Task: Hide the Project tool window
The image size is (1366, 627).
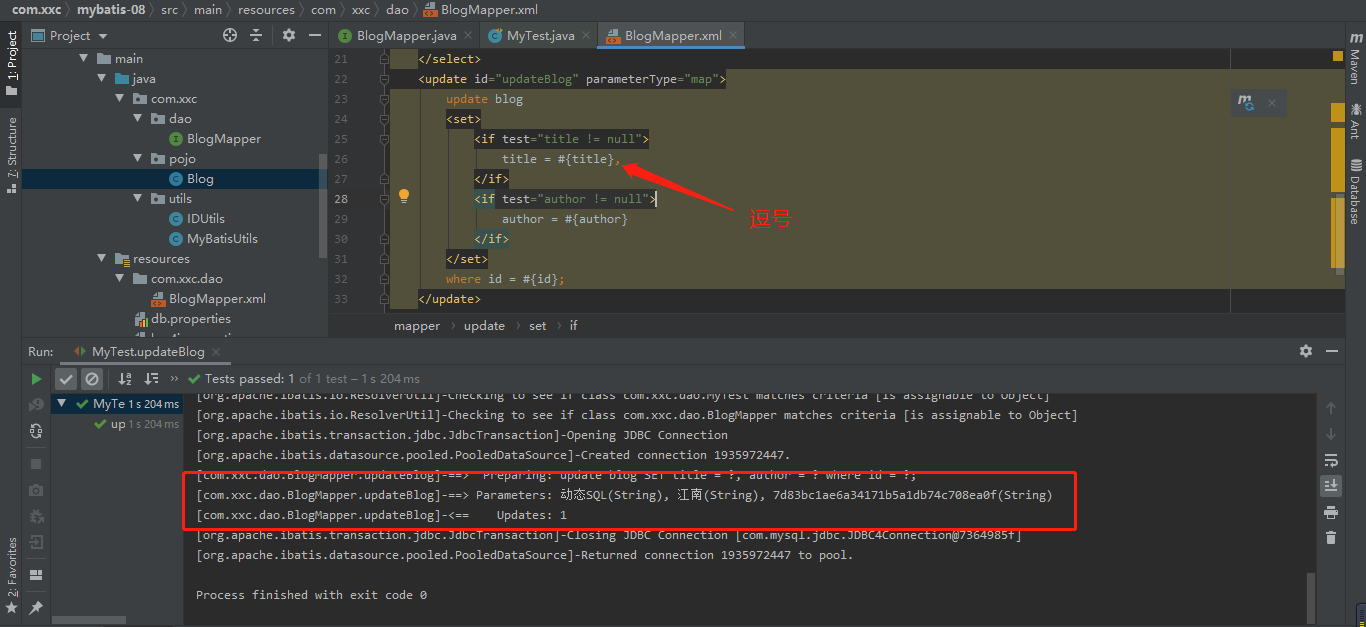Action: click(314, 35)
